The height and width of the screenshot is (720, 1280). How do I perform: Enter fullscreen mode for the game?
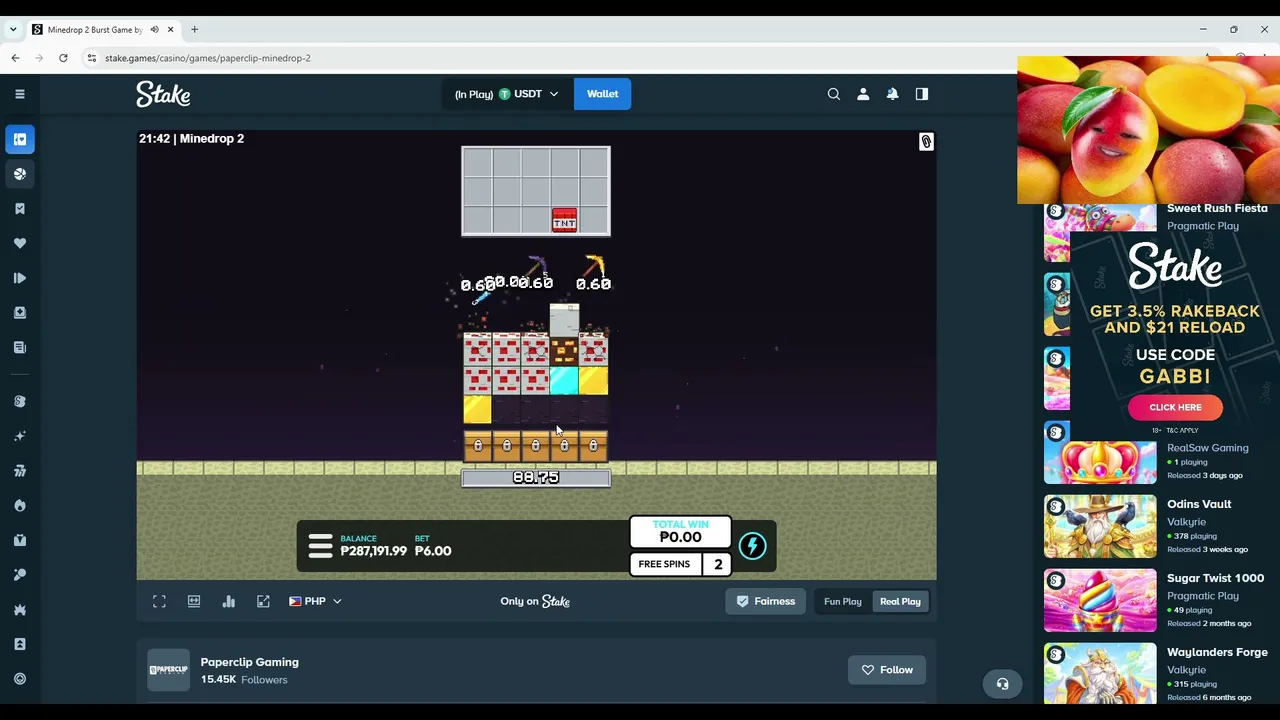tap(159, 601)
